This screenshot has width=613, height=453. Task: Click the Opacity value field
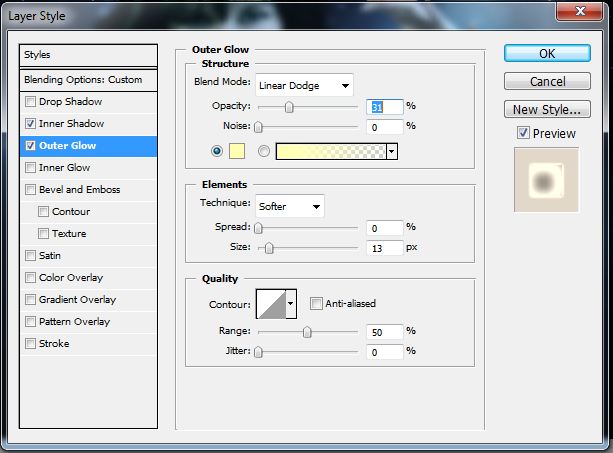click(x=384, y=107)
